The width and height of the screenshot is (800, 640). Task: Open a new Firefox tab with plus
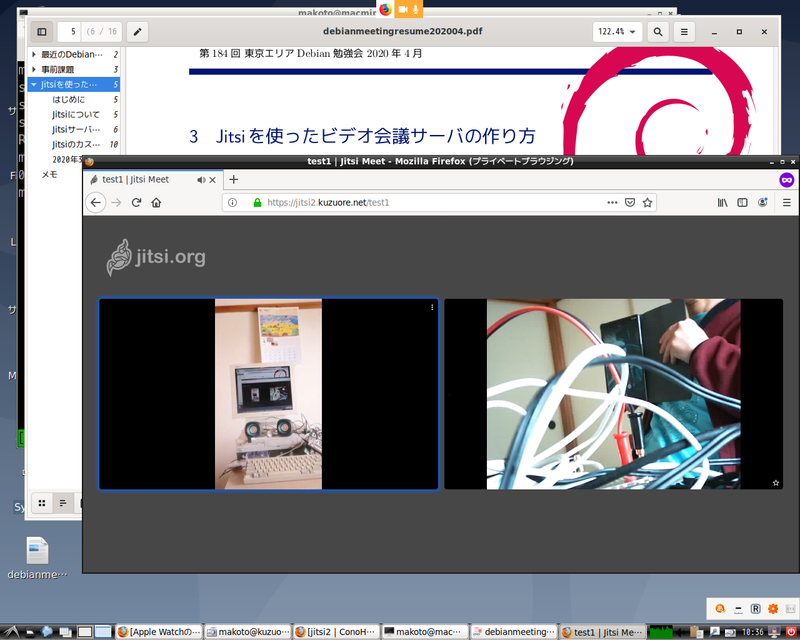pos(234,179)
